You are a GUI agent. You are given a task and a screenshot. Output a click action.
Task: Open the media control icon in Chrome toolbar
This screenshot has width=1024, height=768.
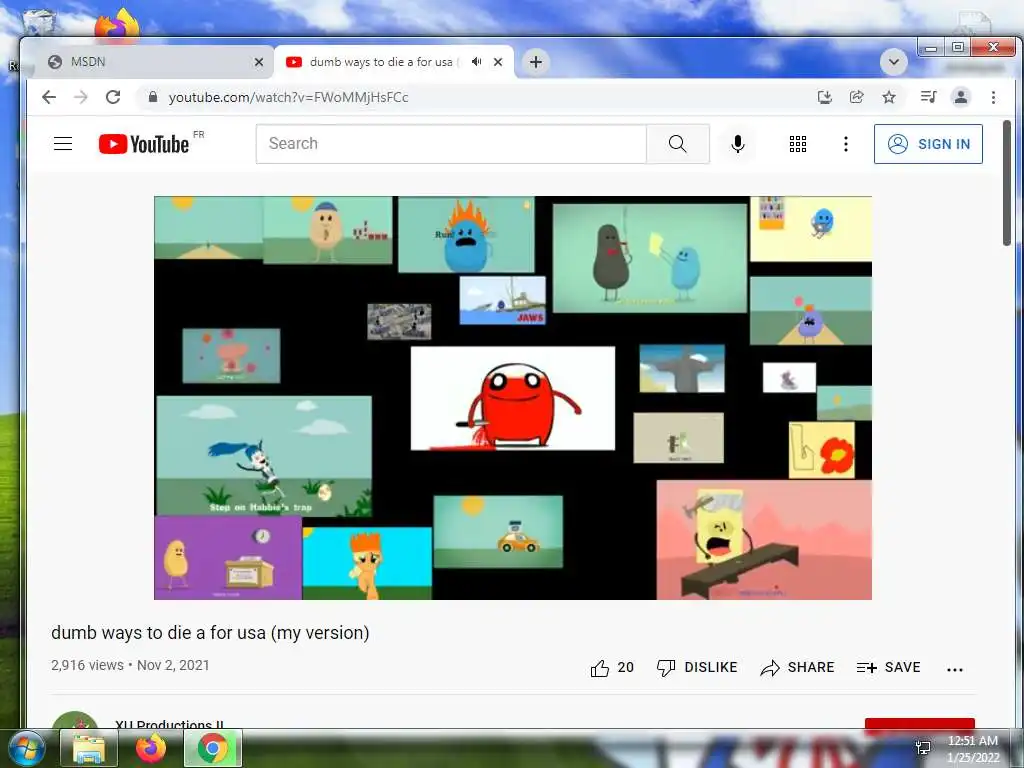pyautogui.click(x=928, y=97)
